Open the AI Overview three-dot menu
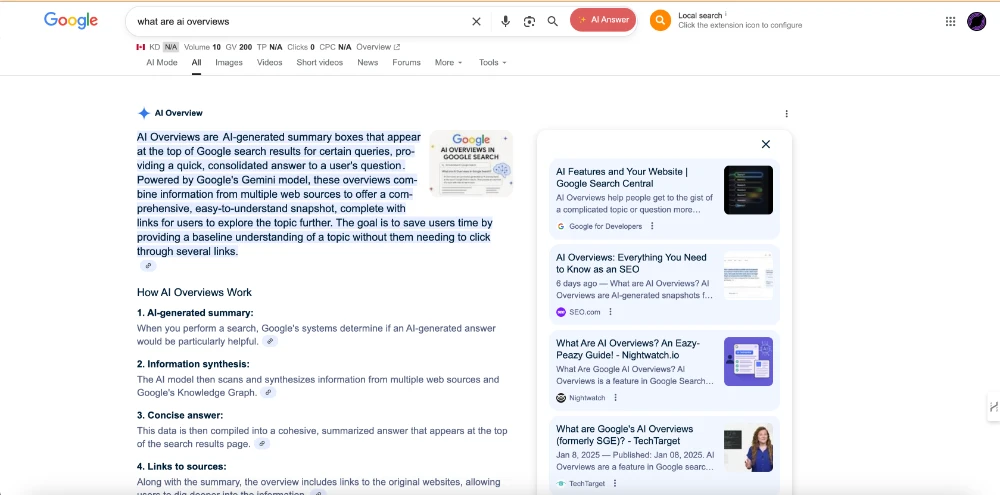 point(786,114)
